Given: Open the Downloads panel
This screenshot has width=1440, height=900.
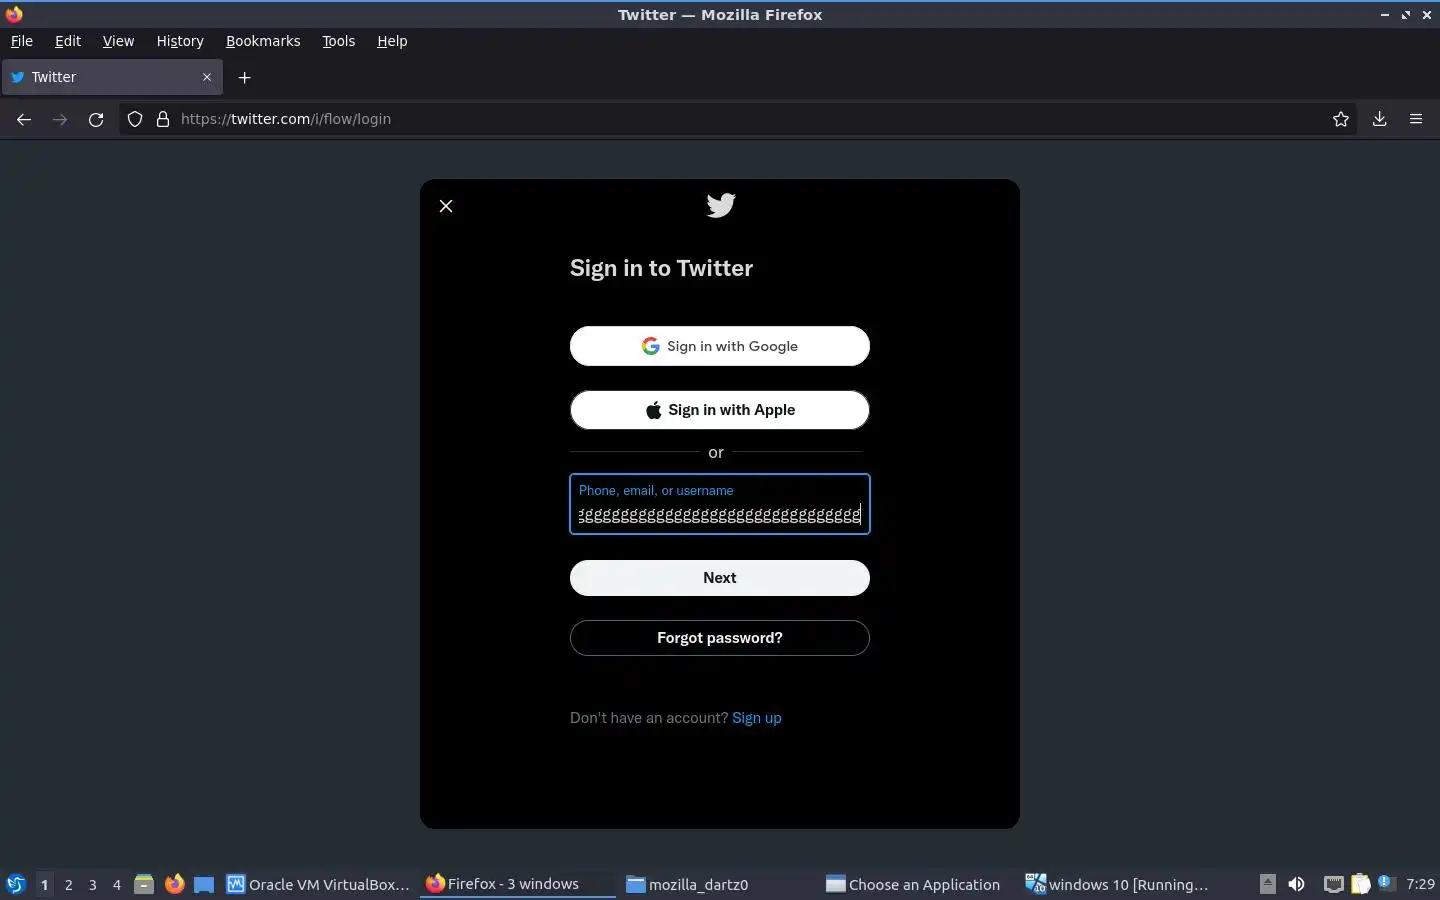Looking at the screenshot, I should pyautogui.click(x=1380, y=119).
